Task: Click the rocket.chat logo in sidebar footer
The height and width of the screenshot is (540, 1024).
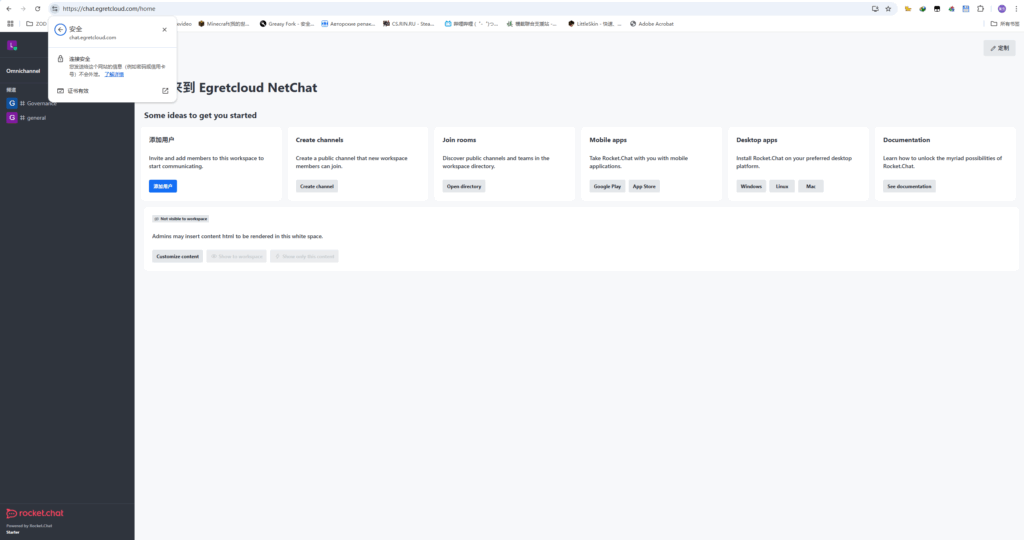Action: click(x=35, y=513)
